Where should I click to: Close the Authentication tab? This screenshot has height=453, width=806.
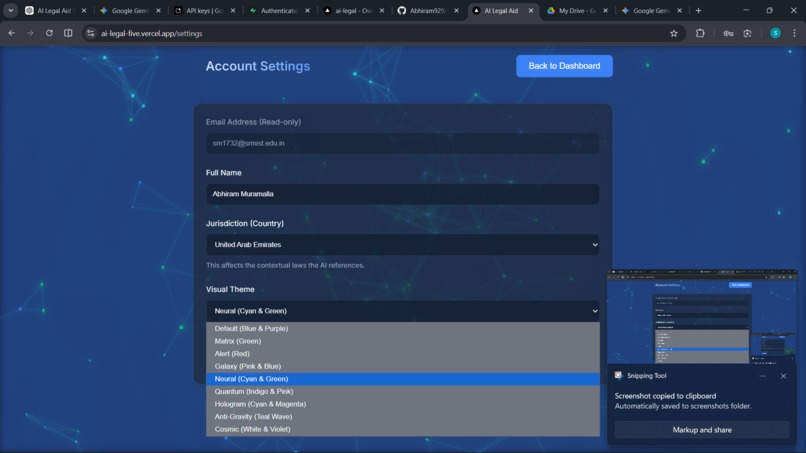[x=307, y=10]
